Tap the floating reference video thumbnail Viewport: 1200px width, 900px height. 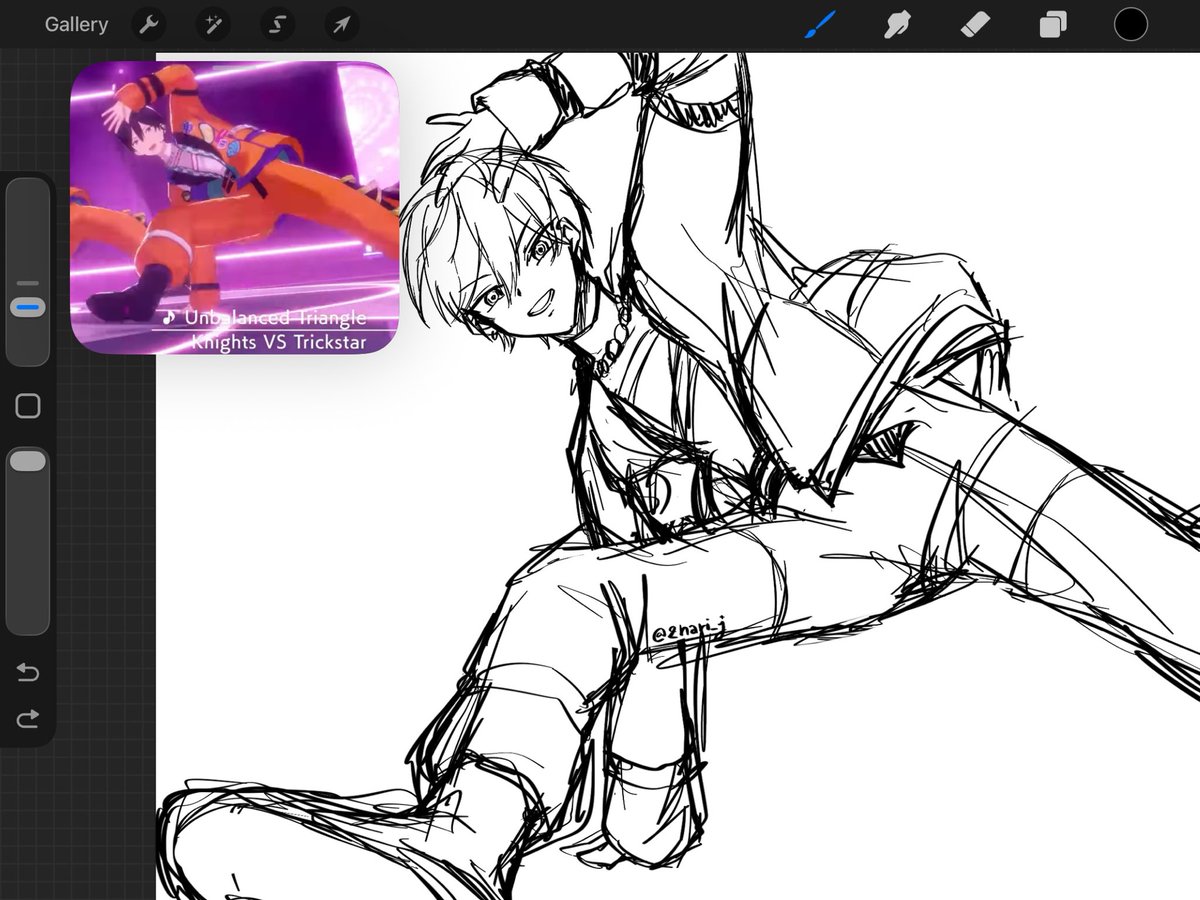point(235,208)
